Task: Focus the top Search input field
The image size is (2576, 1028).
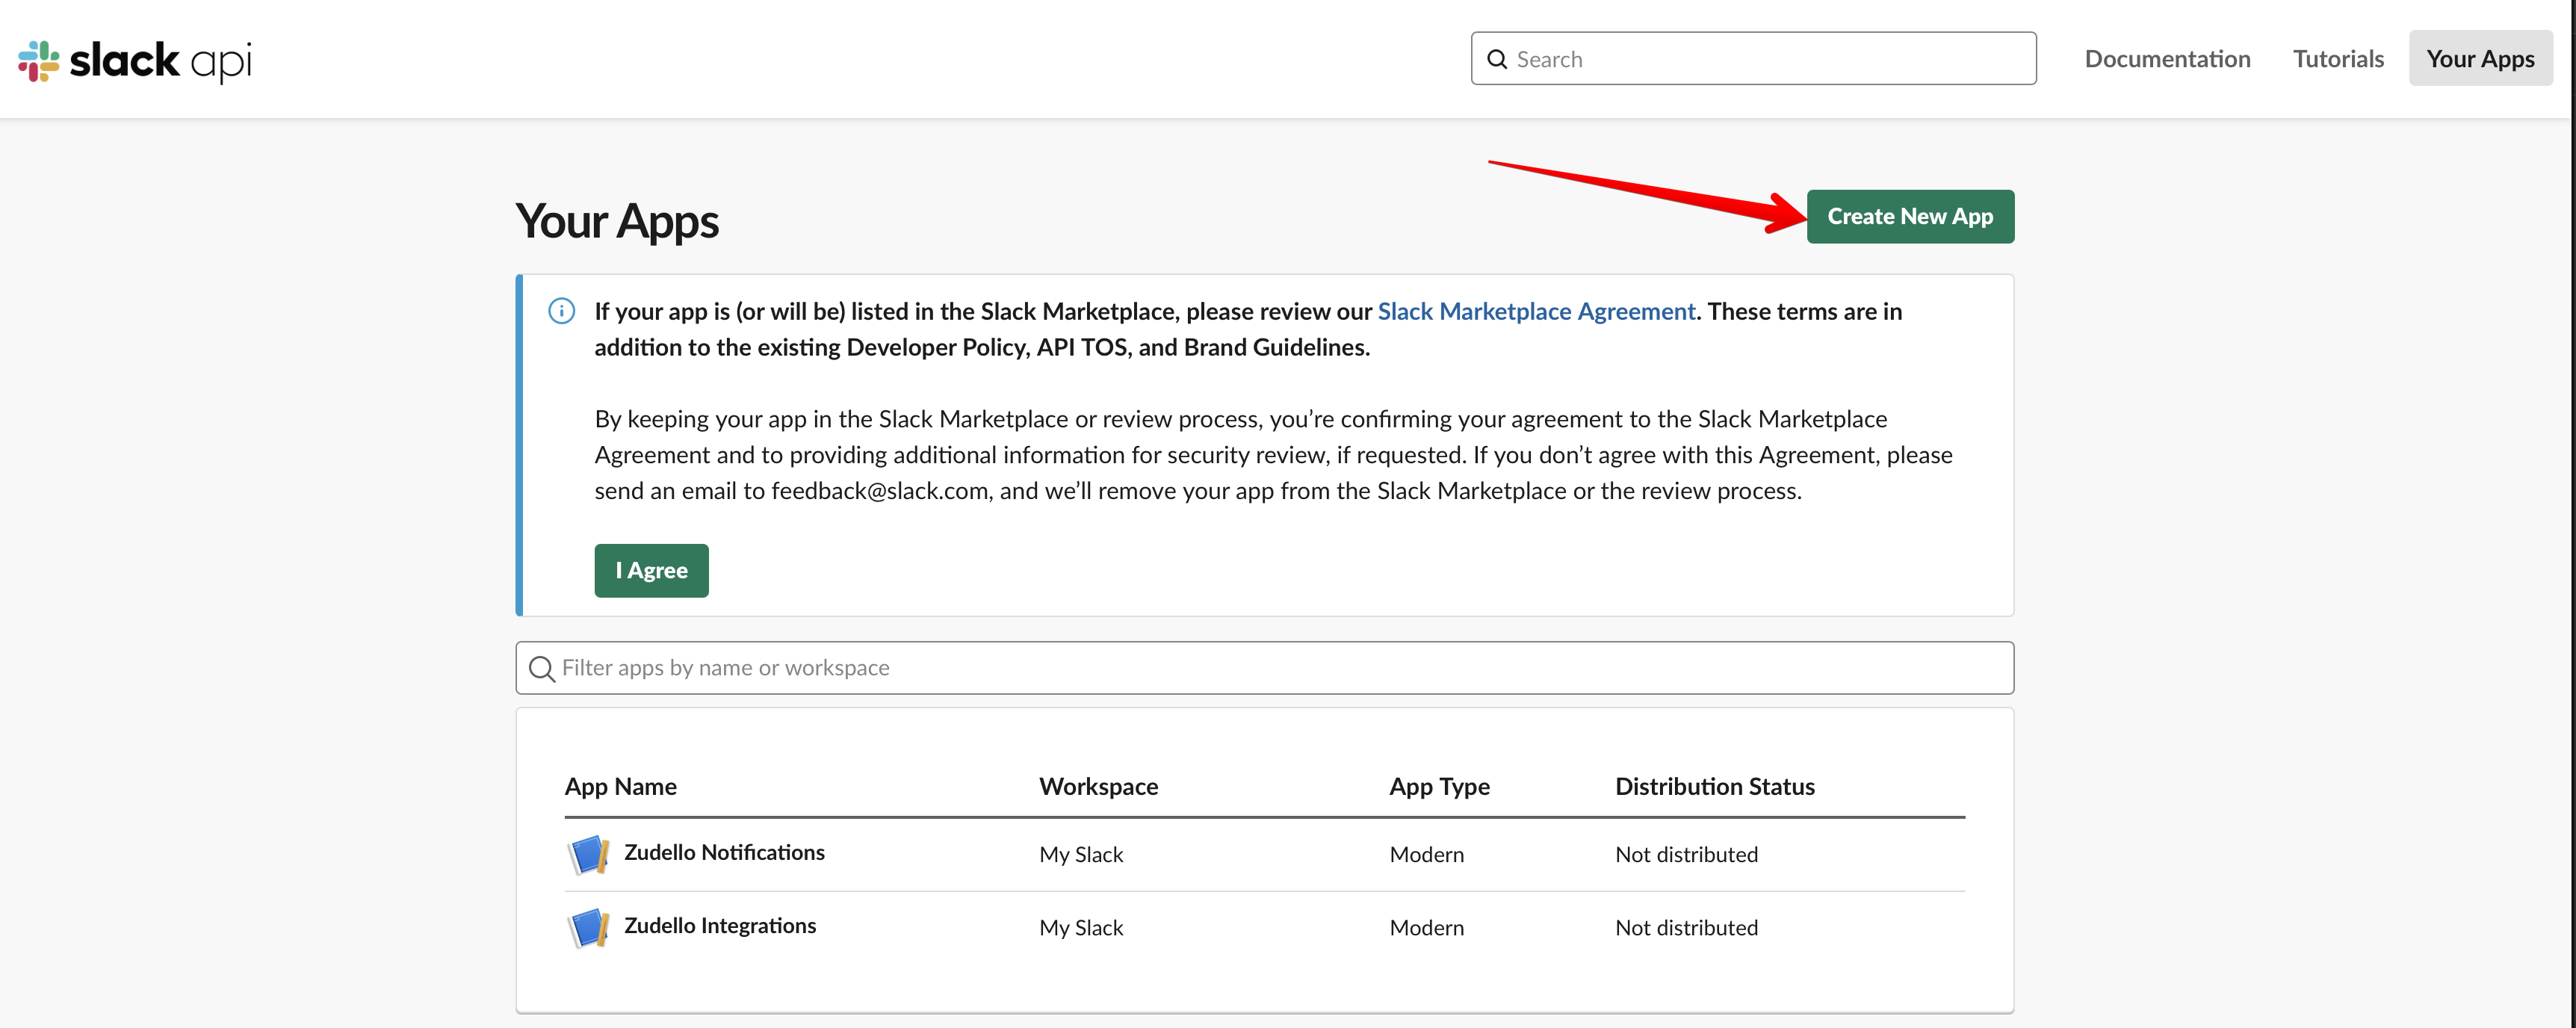Action: [1770, 59]
